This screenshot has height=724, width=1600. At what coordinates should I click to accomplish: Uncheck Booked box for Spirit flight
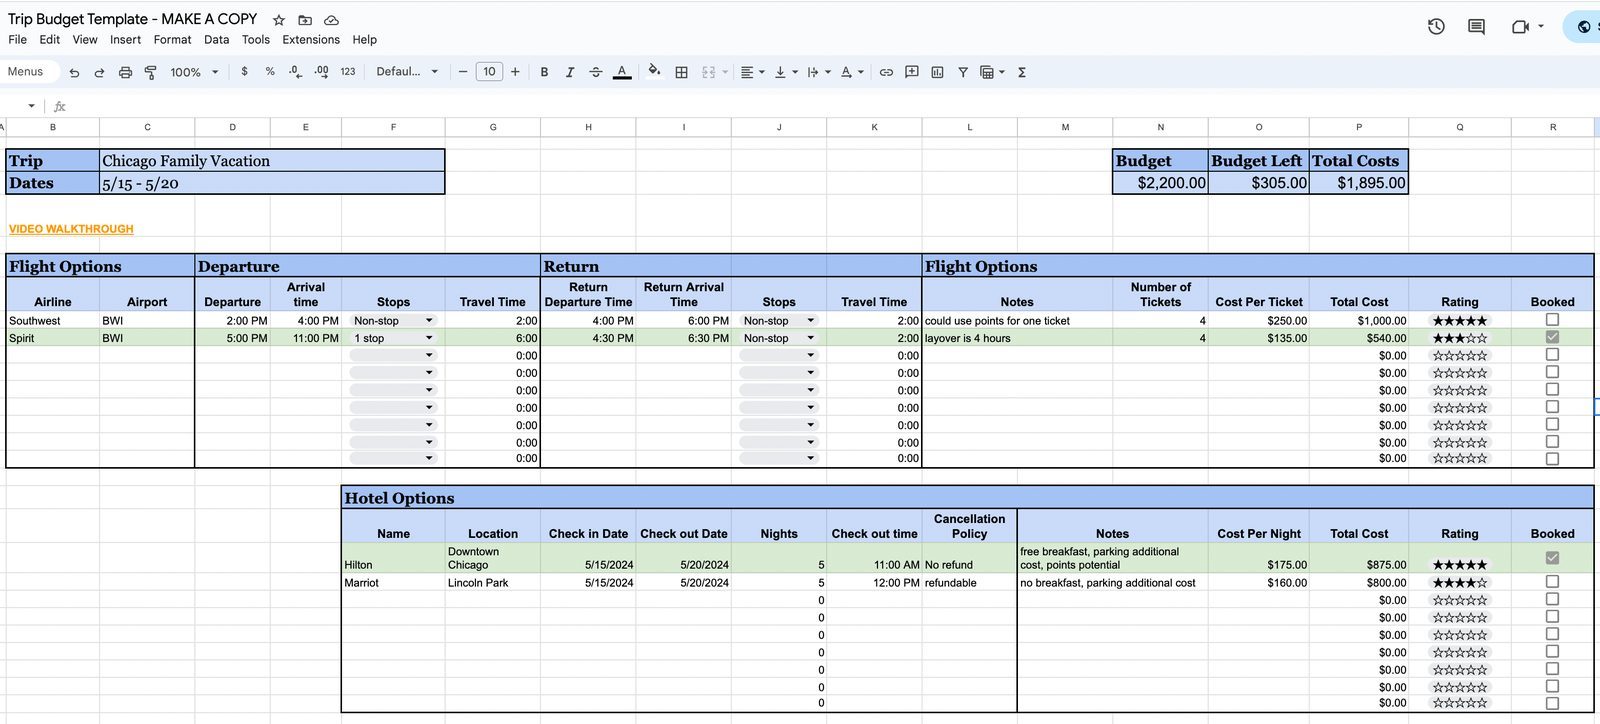click(x=1552, y=337)
